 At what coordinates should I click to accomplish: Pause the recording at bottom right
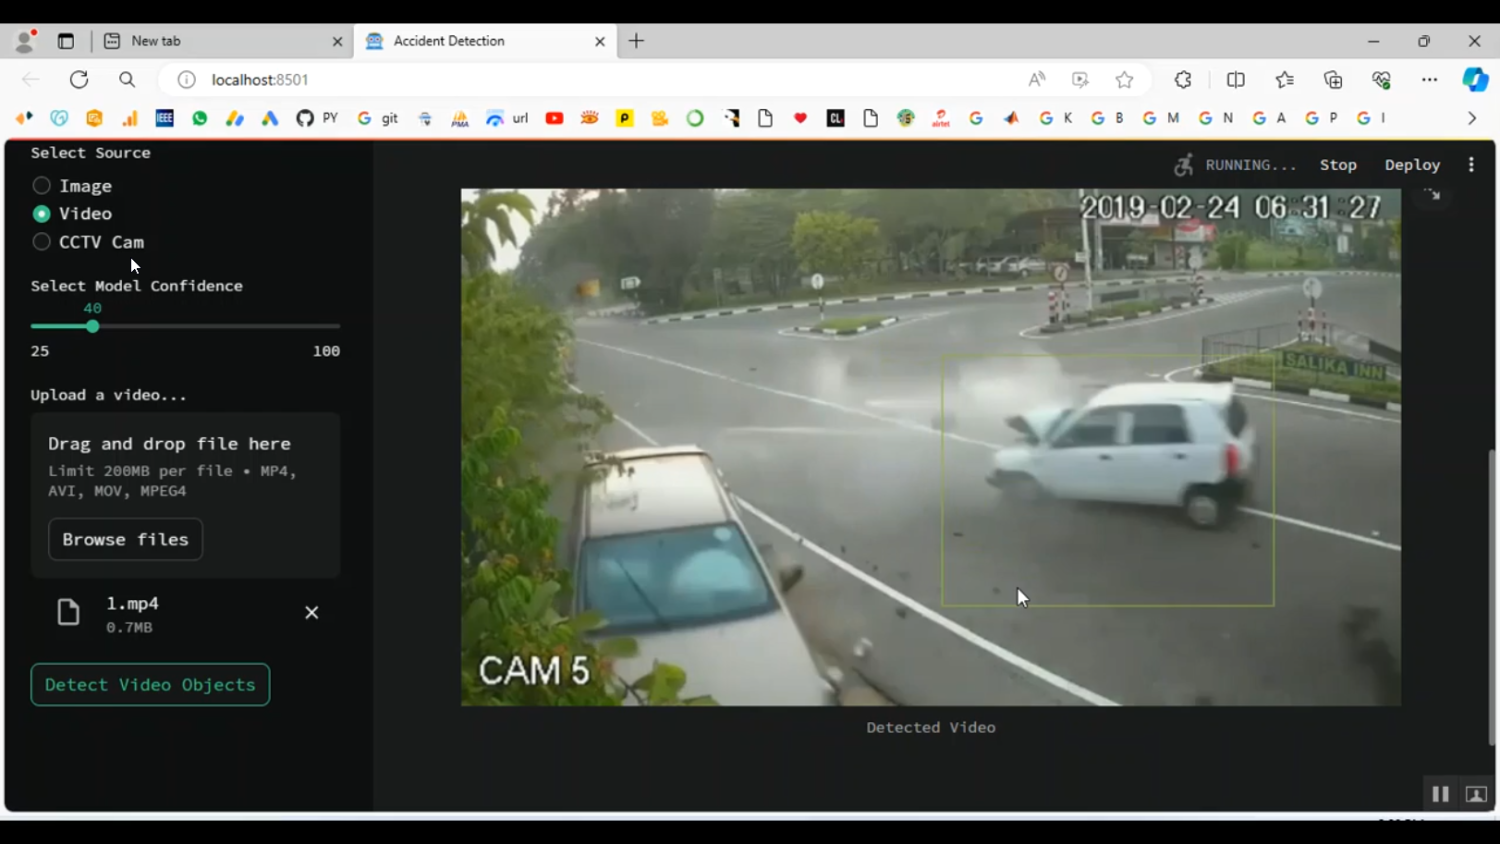(x=1440, y=794)
